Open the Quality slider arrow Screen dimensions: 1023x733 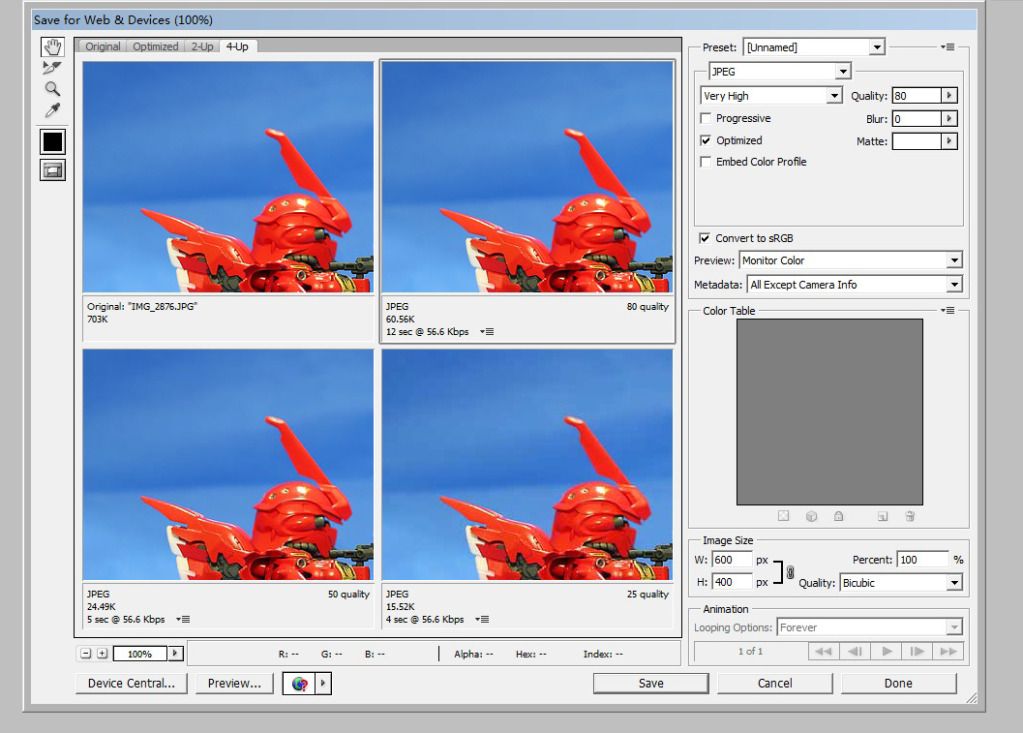pyautogui.click(x=949, y=96)
